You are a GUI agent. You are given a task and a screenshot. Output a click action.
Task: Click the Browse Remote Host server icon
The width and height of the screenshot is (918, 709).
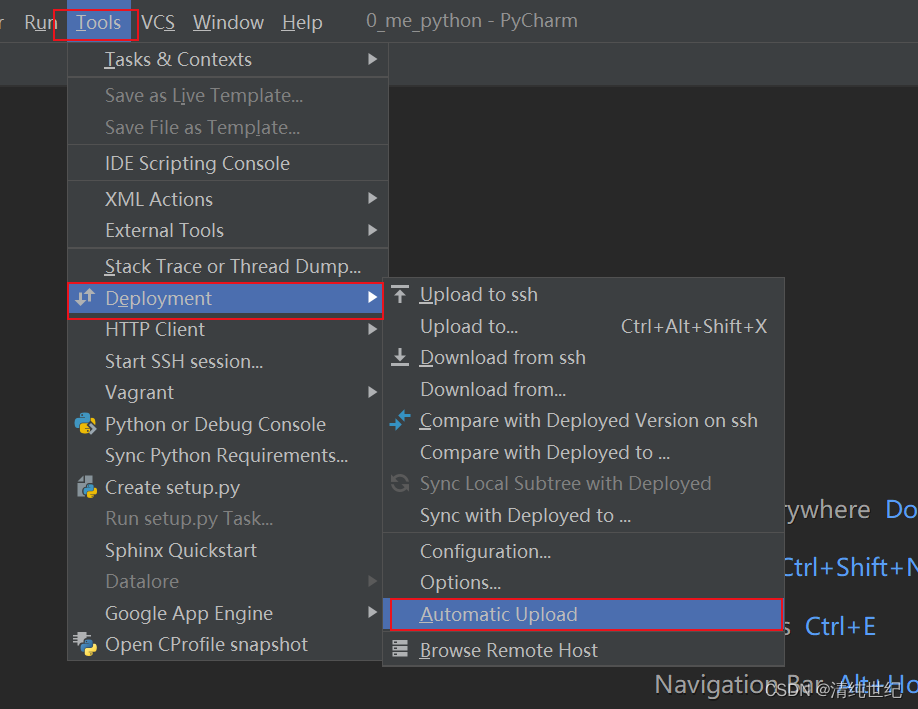coord(400,649)
